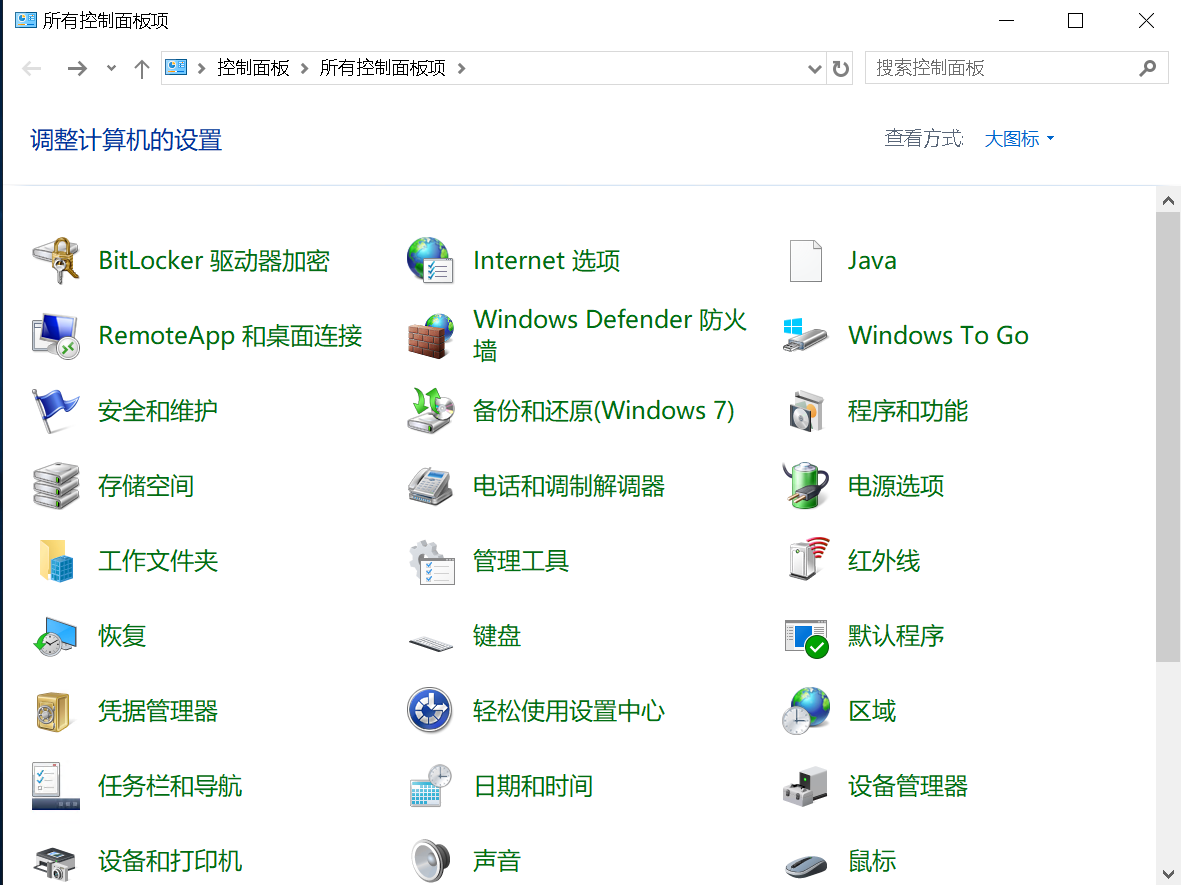Expand the address bar history dropdown
Image resolution: width=1181 pixels, height=885 pixels.
(x=814, y=69)
